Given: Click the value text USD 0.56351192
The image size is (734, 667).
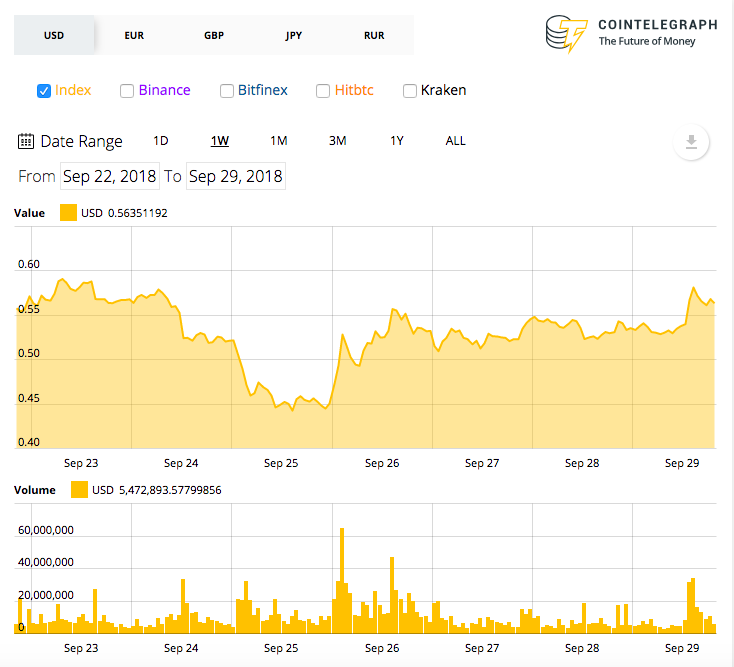Looking at the screenshot, I should click(124, 213).
